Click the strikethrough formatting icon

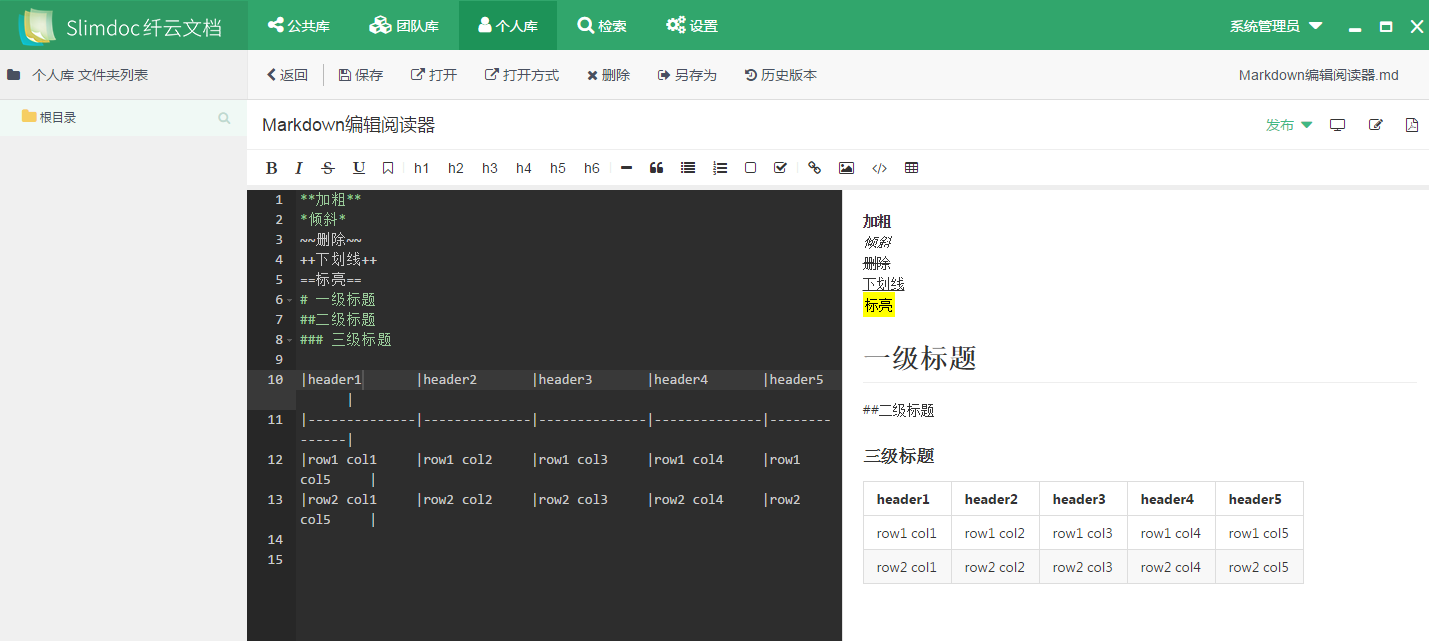pyautogui.click(x=328, y=168)
